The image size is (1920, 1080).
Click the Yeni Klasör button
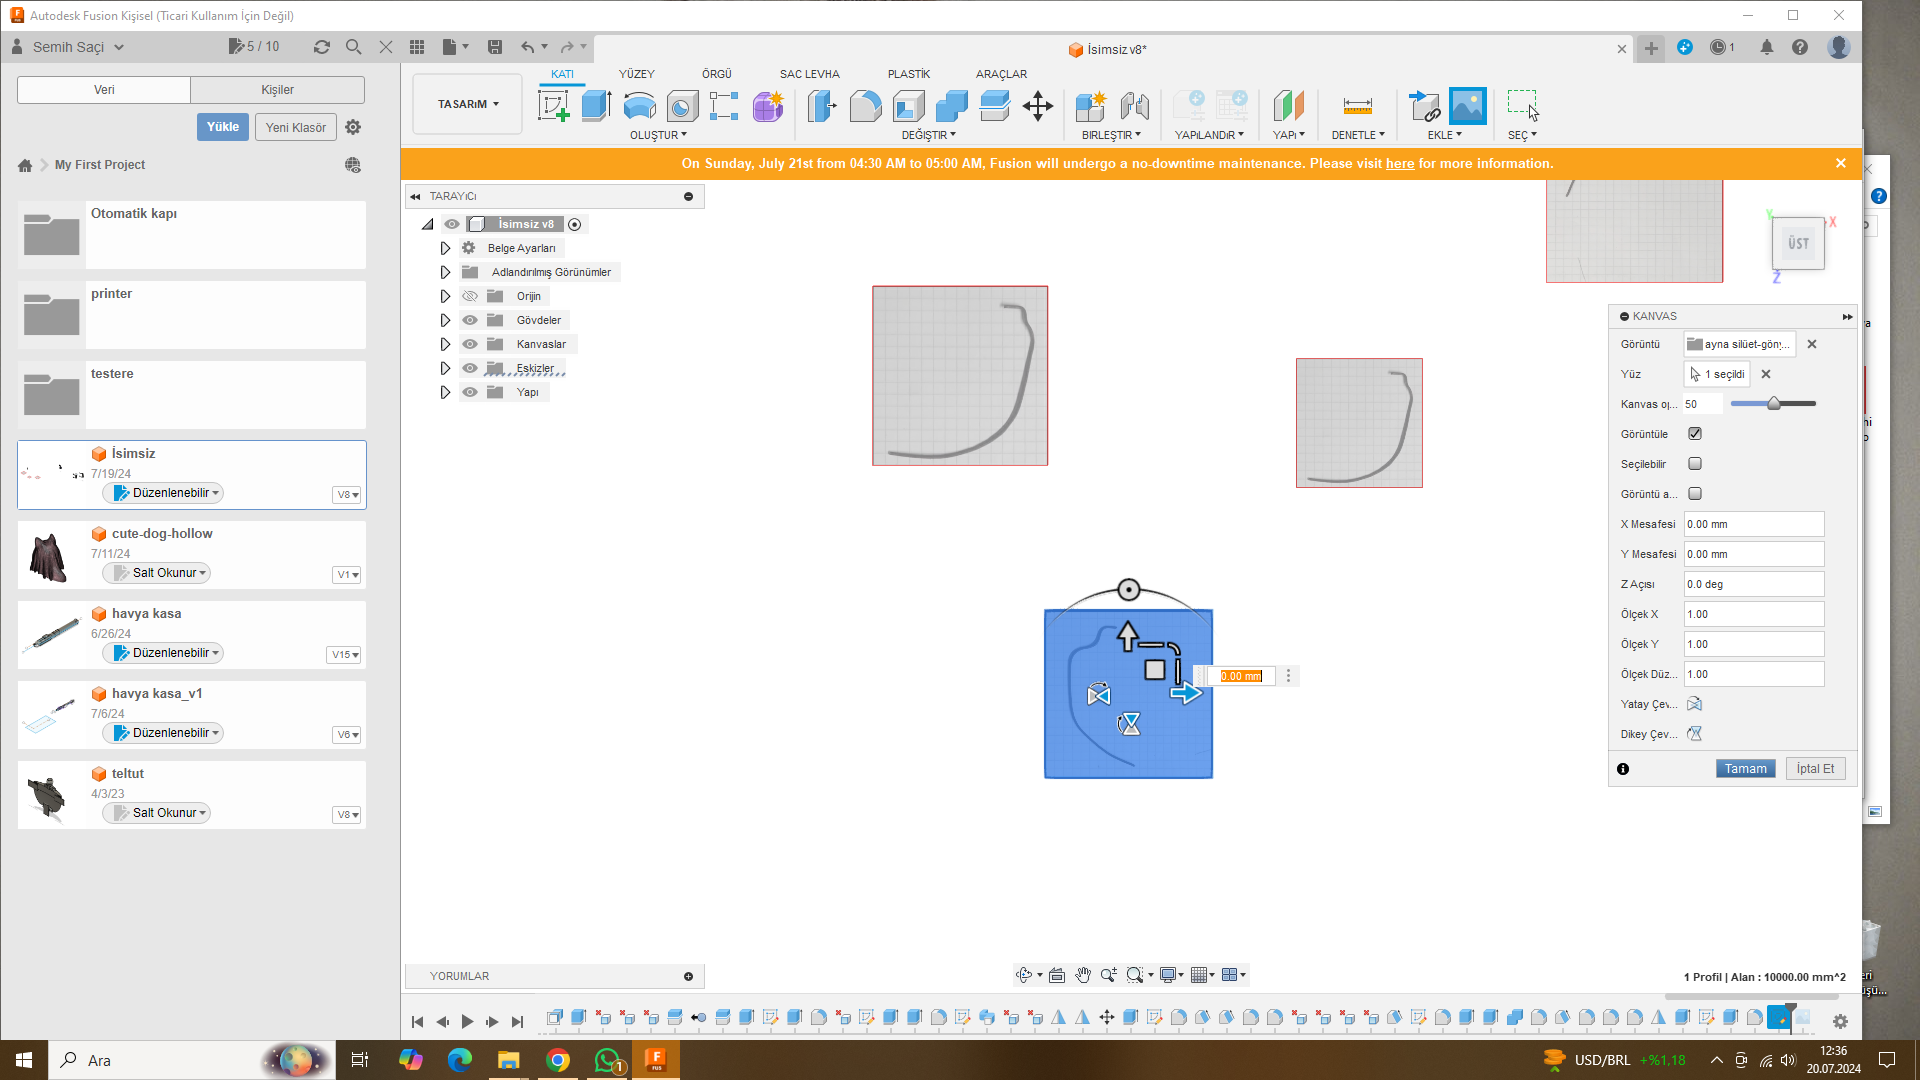[x=295, y=127]
